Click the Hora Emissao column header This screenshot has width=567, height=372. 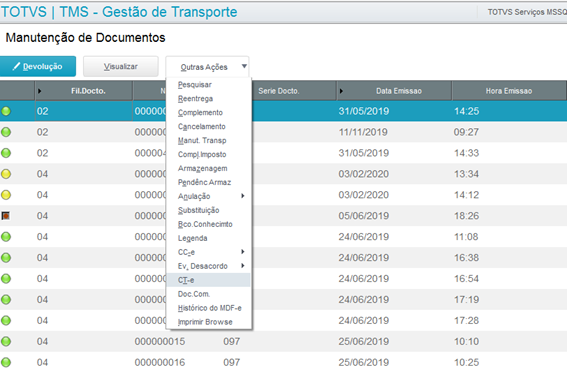pyautogui.click(x=508, y=91)
